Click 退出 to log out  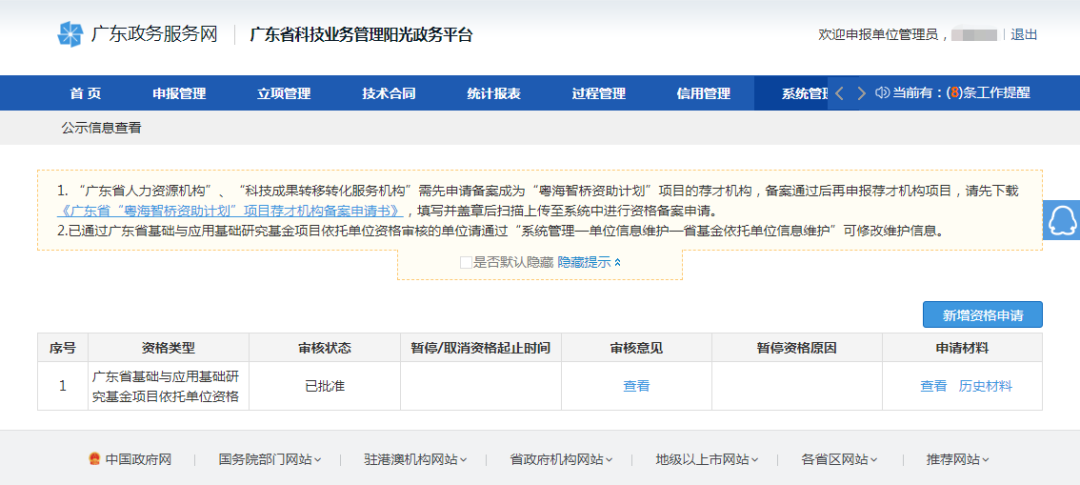1024,35
